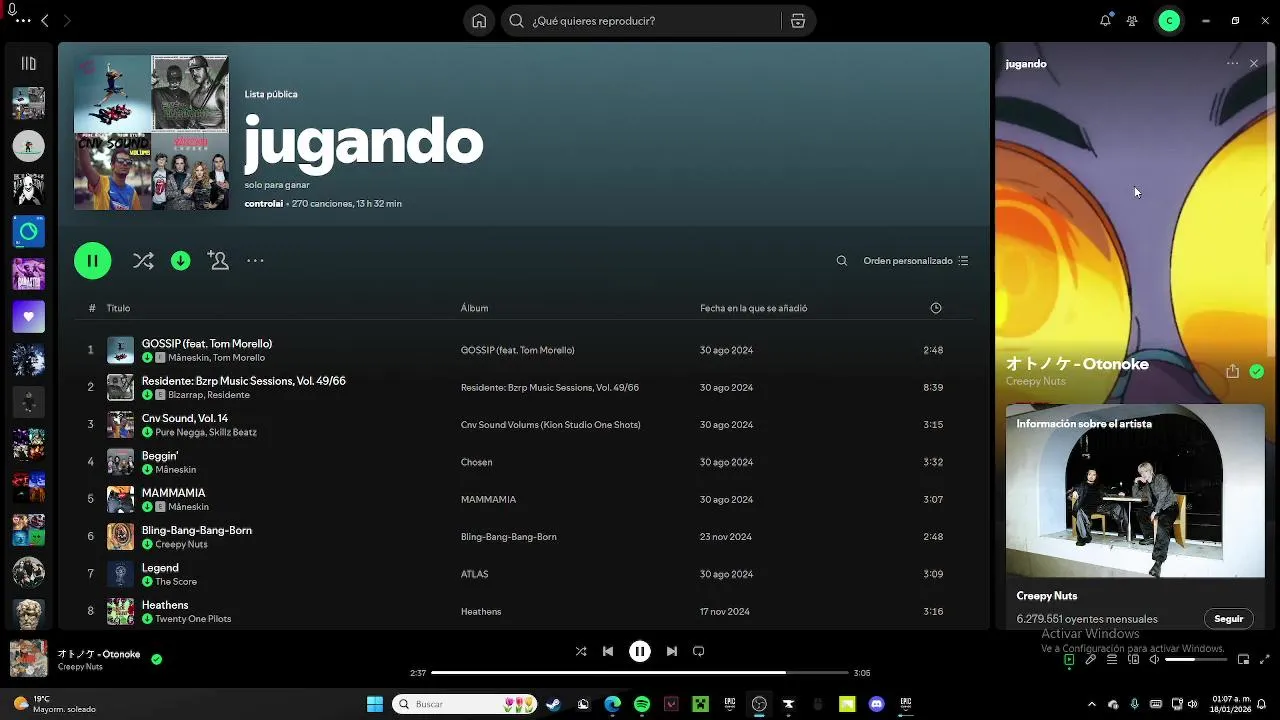Toggle the saved checkmark in the bottom player bar
Image resolution: width=1280 pixels, height=720 pixels.
pyautogui.click(x=156, y=659)
